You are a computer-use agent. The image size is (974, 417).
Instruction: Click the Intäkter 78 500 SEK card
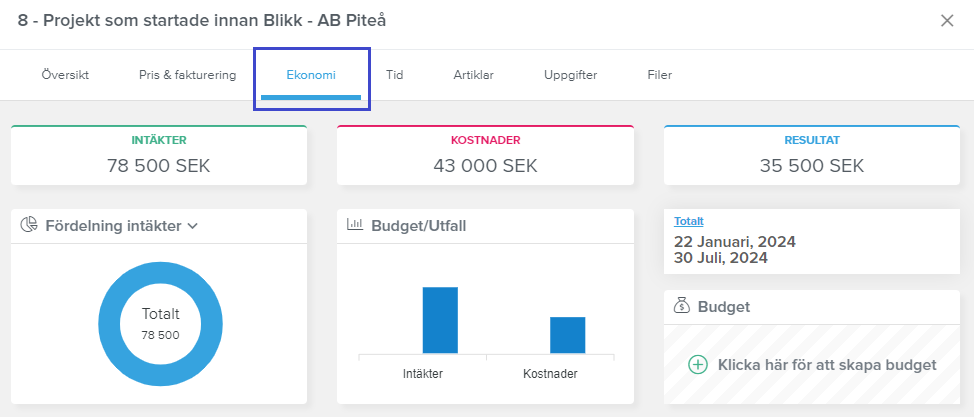[159, 156]
